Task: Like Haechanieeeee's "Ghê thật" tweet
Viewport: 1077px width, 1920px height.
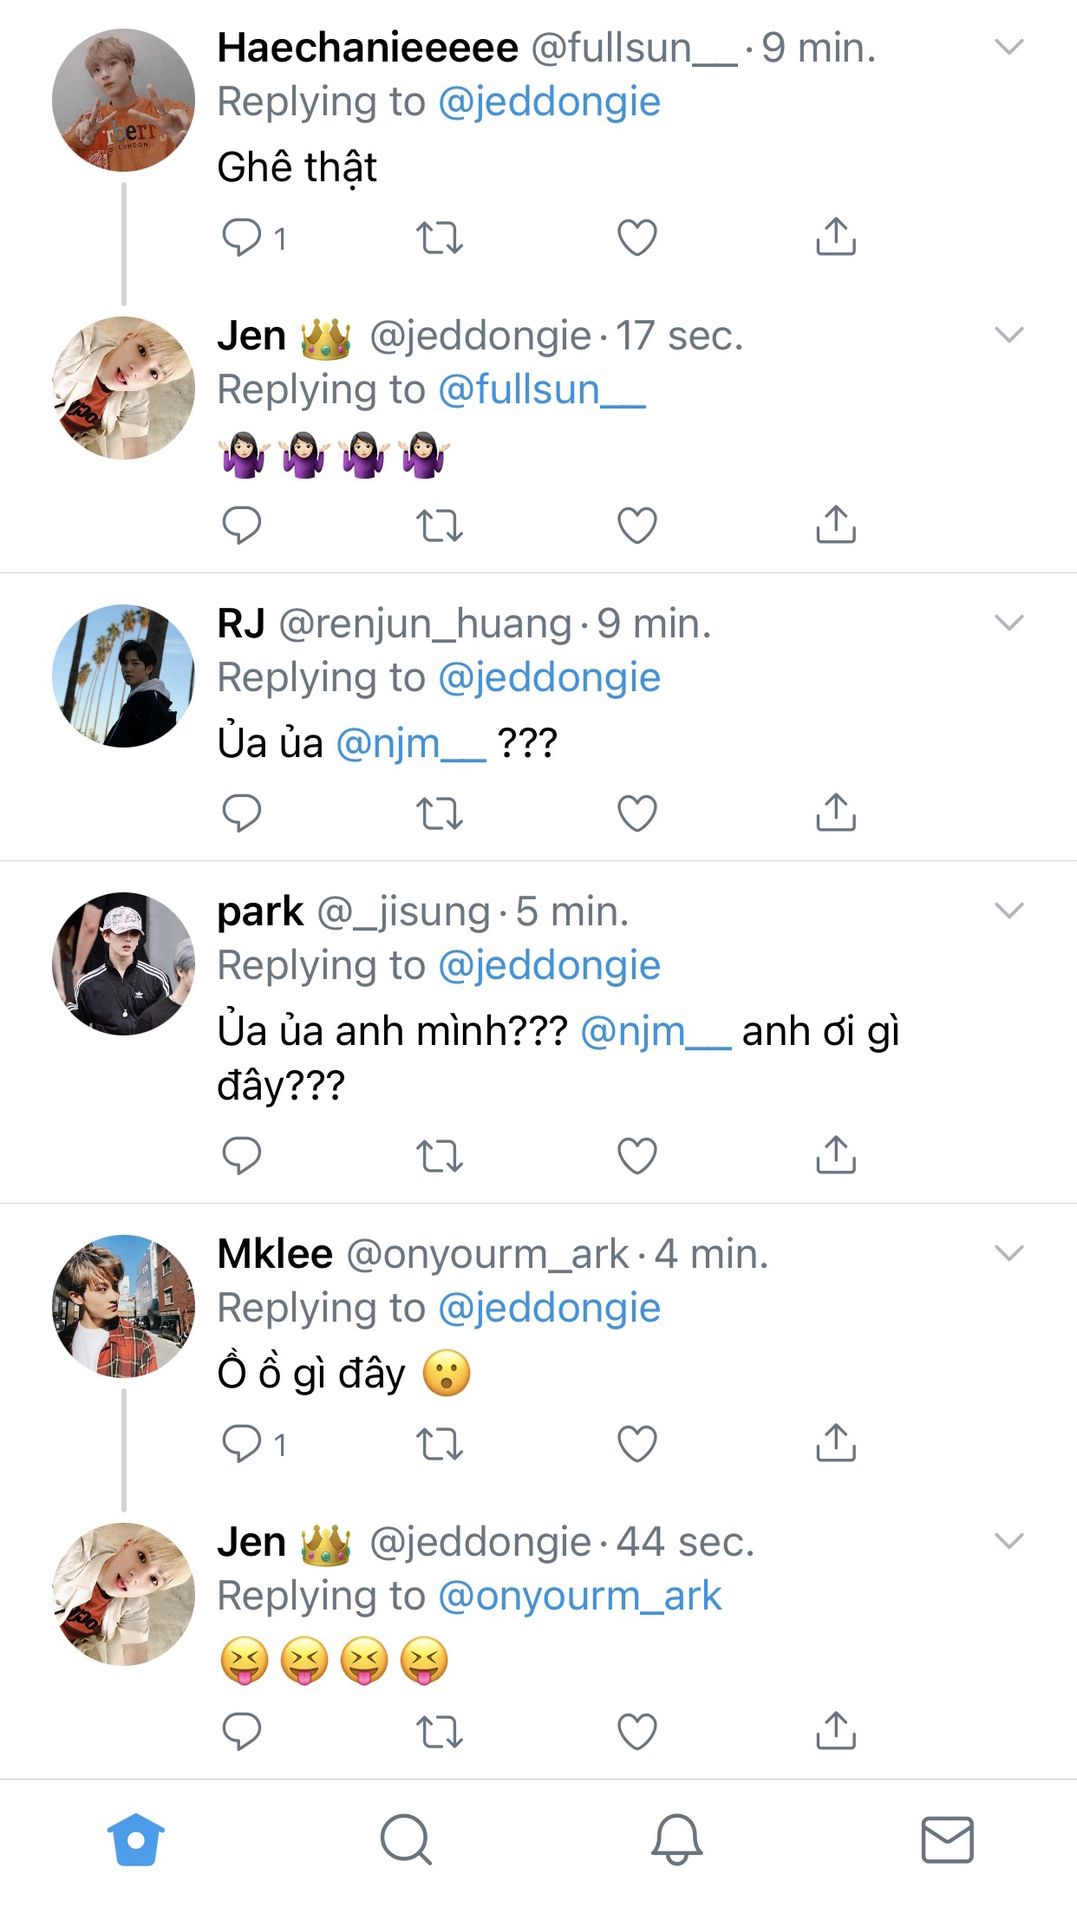Action: click(x=637, y=238)
